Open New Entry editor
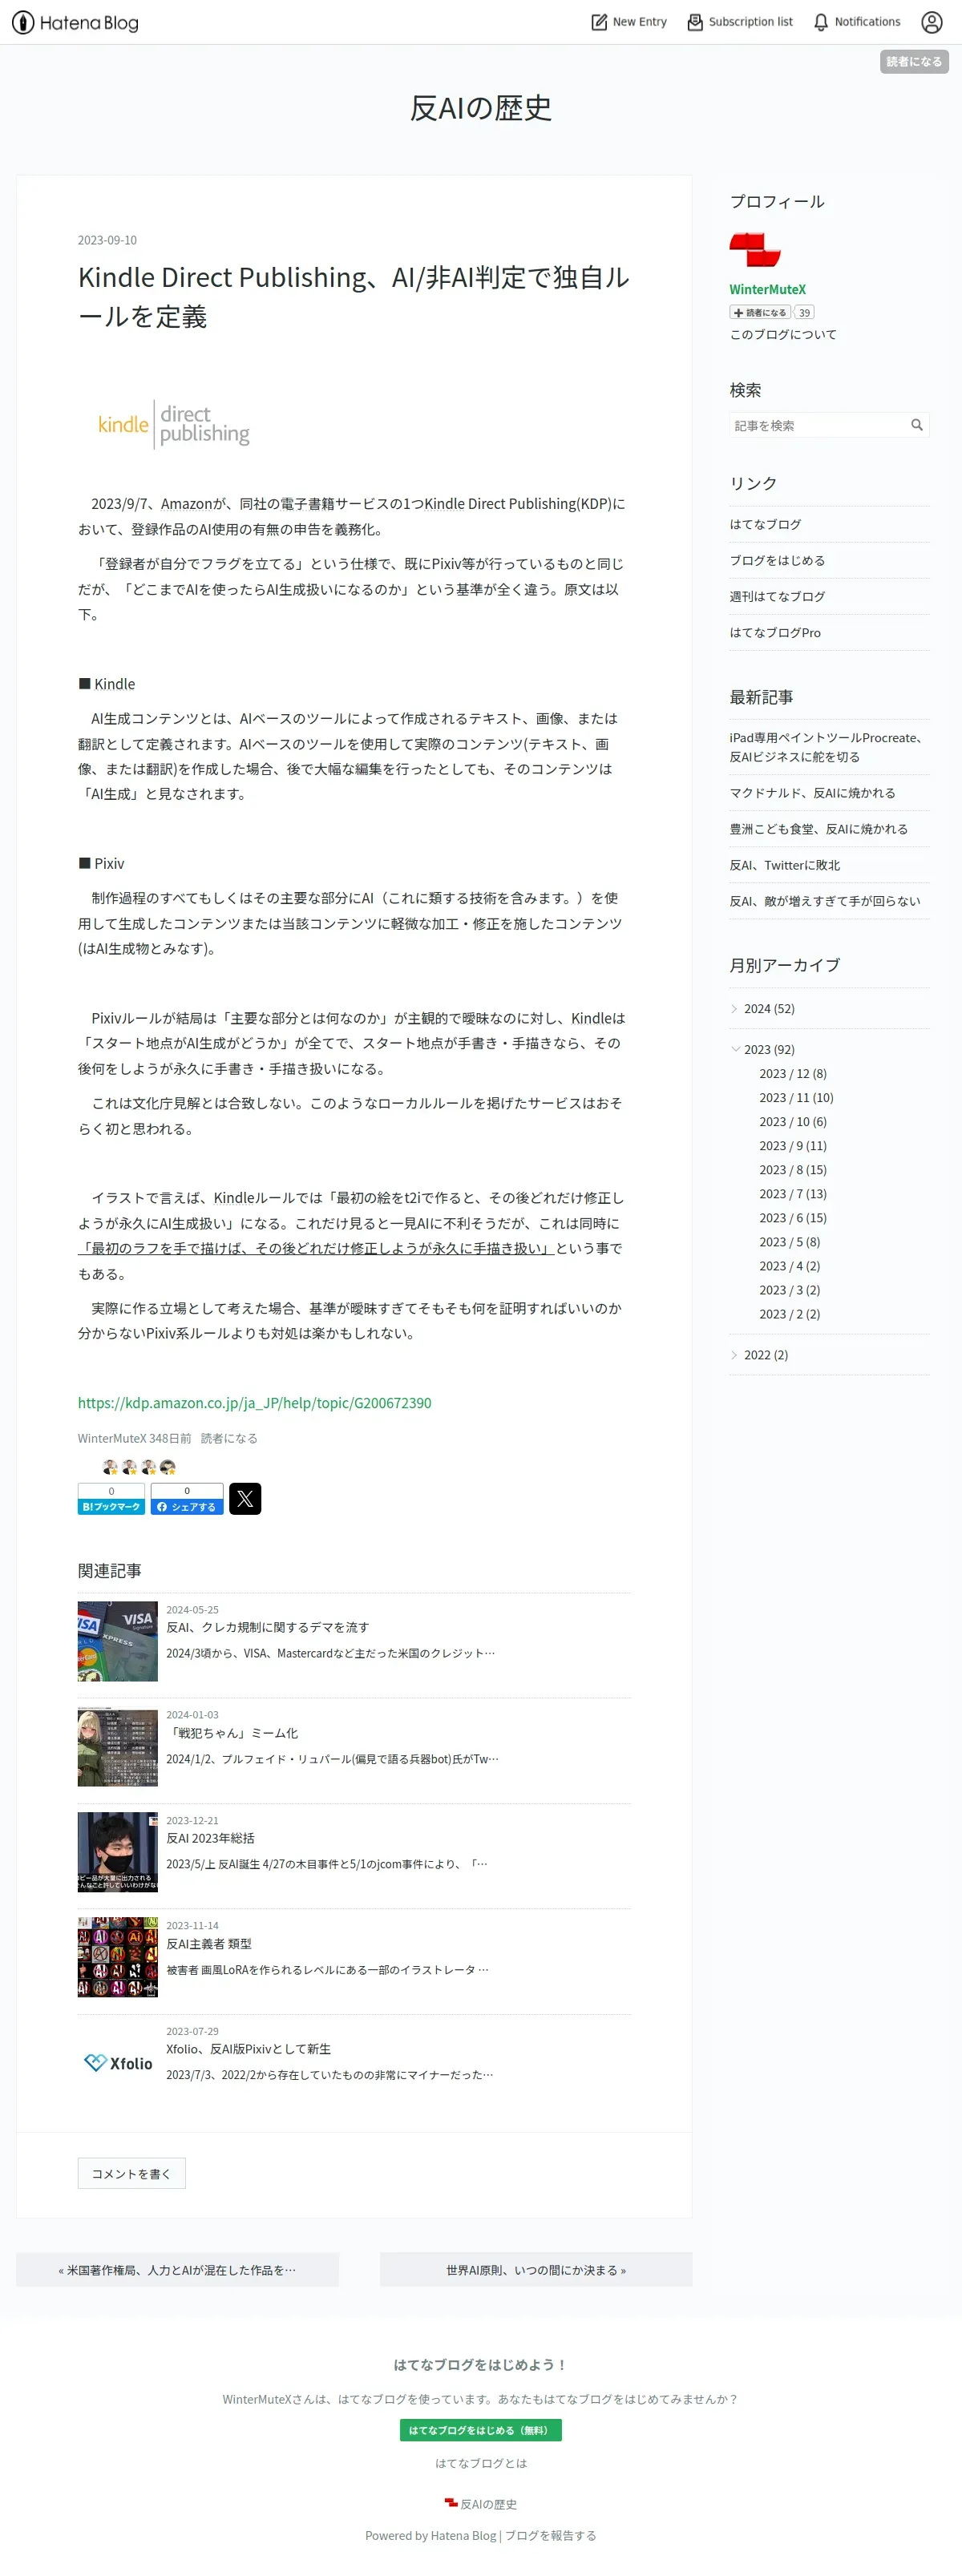Screen dimensions: 962x2576 coord(629,22)
